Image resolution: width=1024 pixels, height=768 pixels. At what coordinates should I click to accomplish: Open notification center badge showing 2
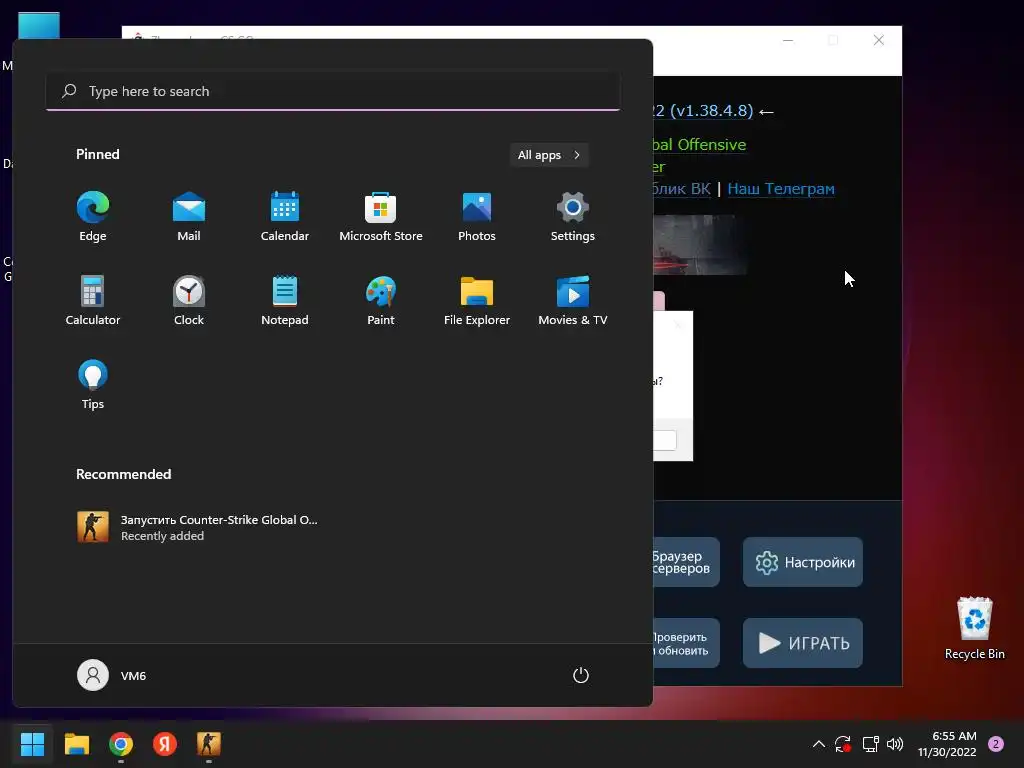996,744
